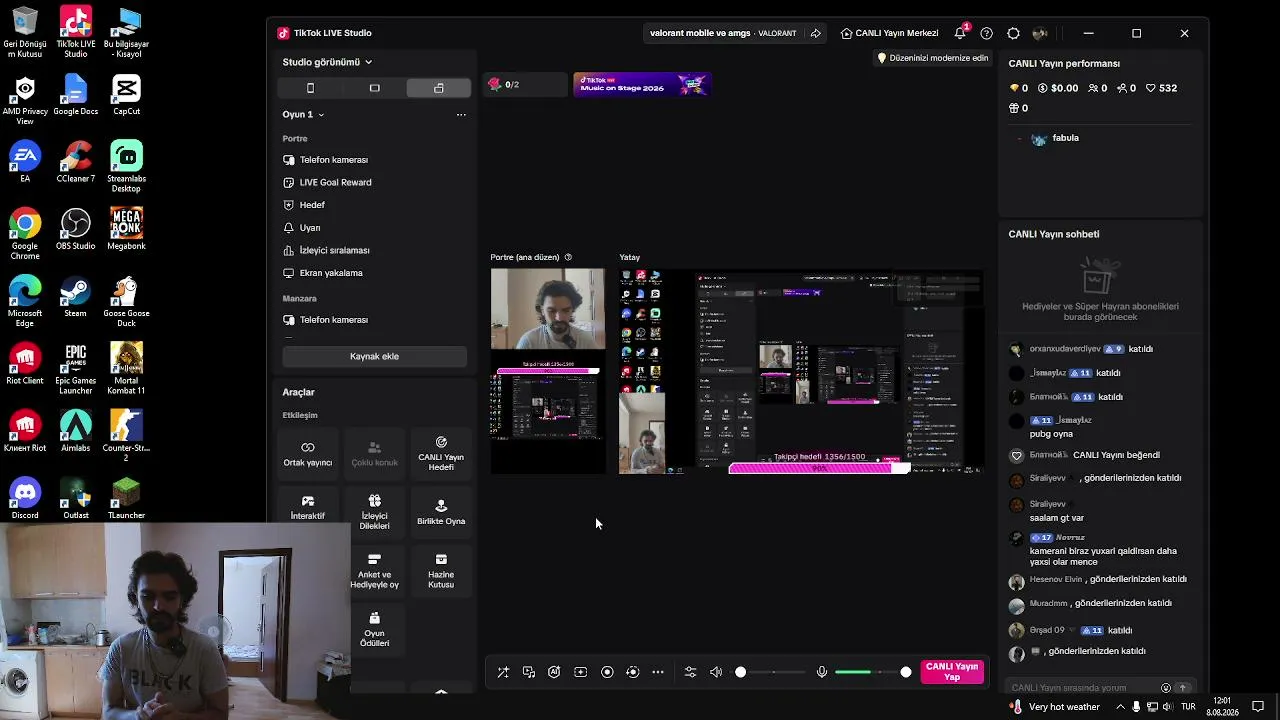1280x720 pixels.
Task: Click the Portre (ana düzen) info icon
Action: click(x=568, y=257)
